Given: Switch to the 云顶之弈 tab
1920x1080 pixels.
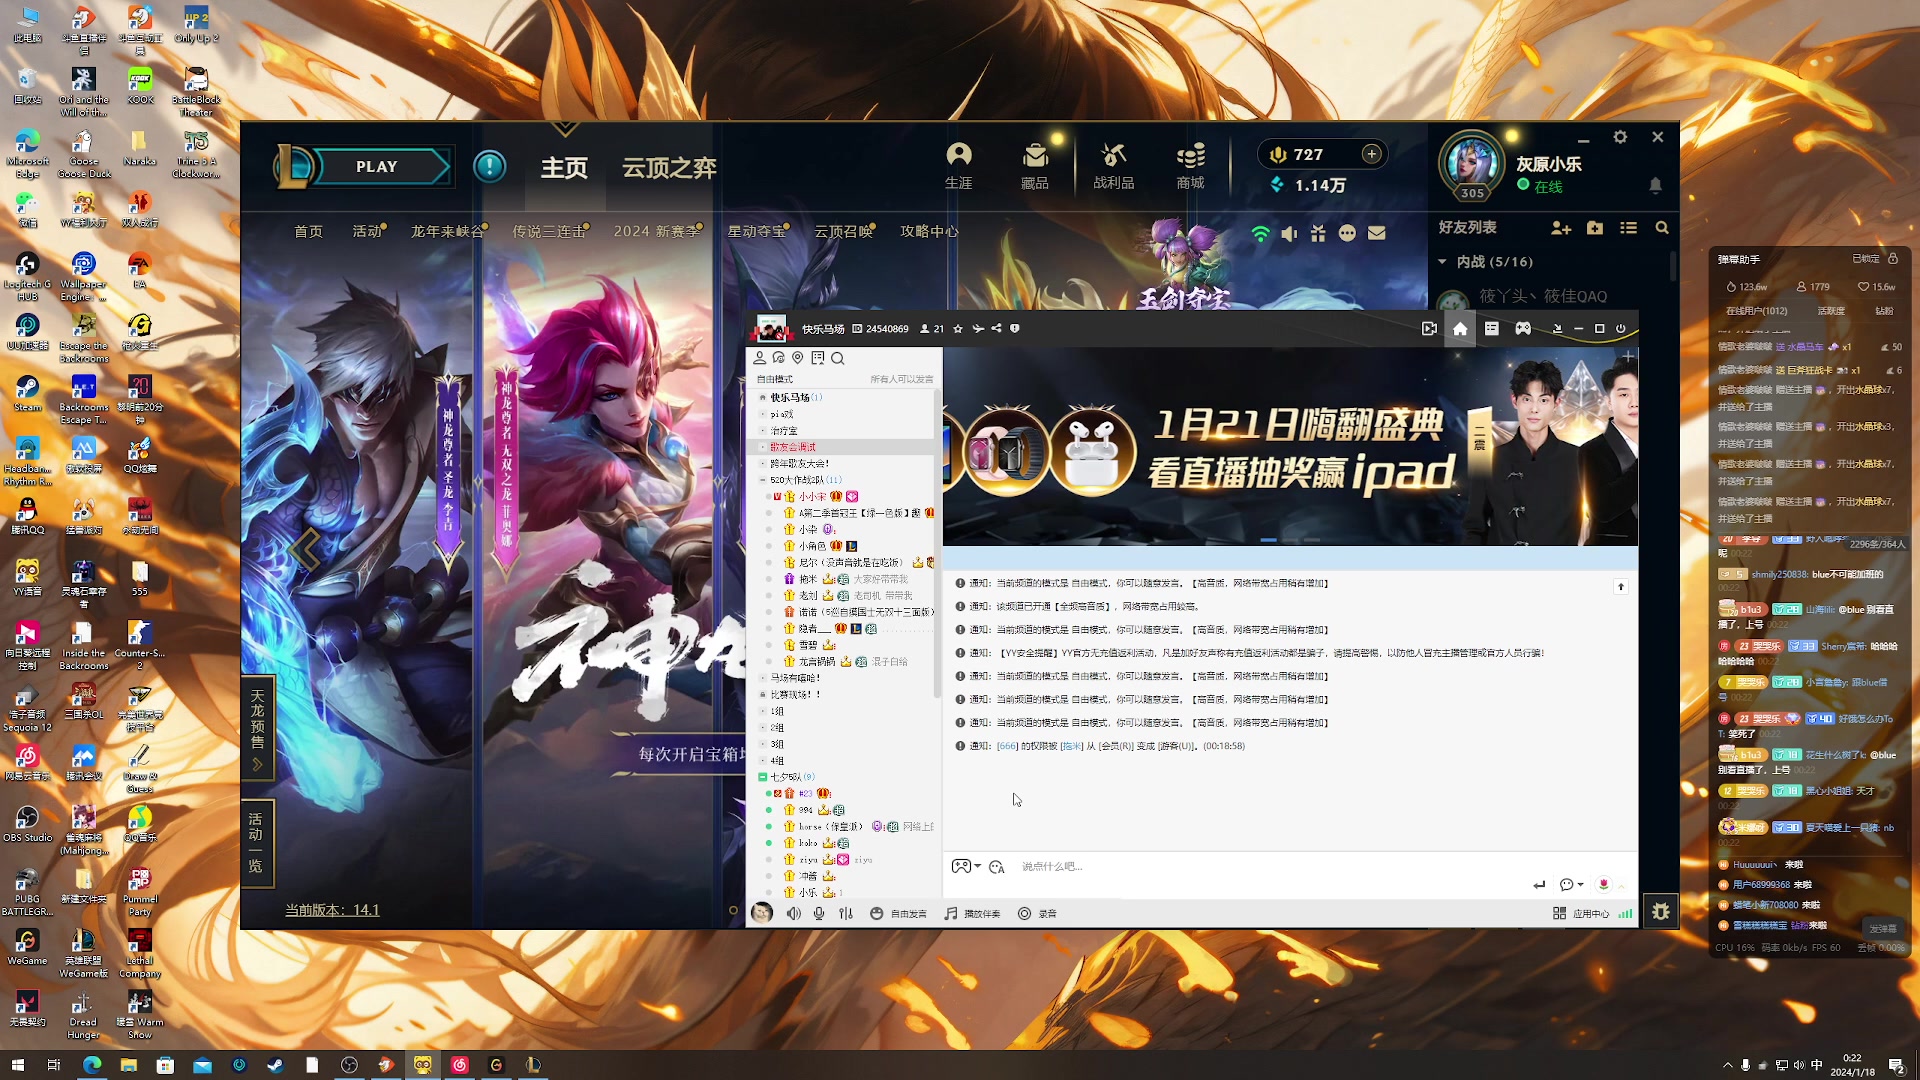Looking at the screenshot, I should click(669, 168).
